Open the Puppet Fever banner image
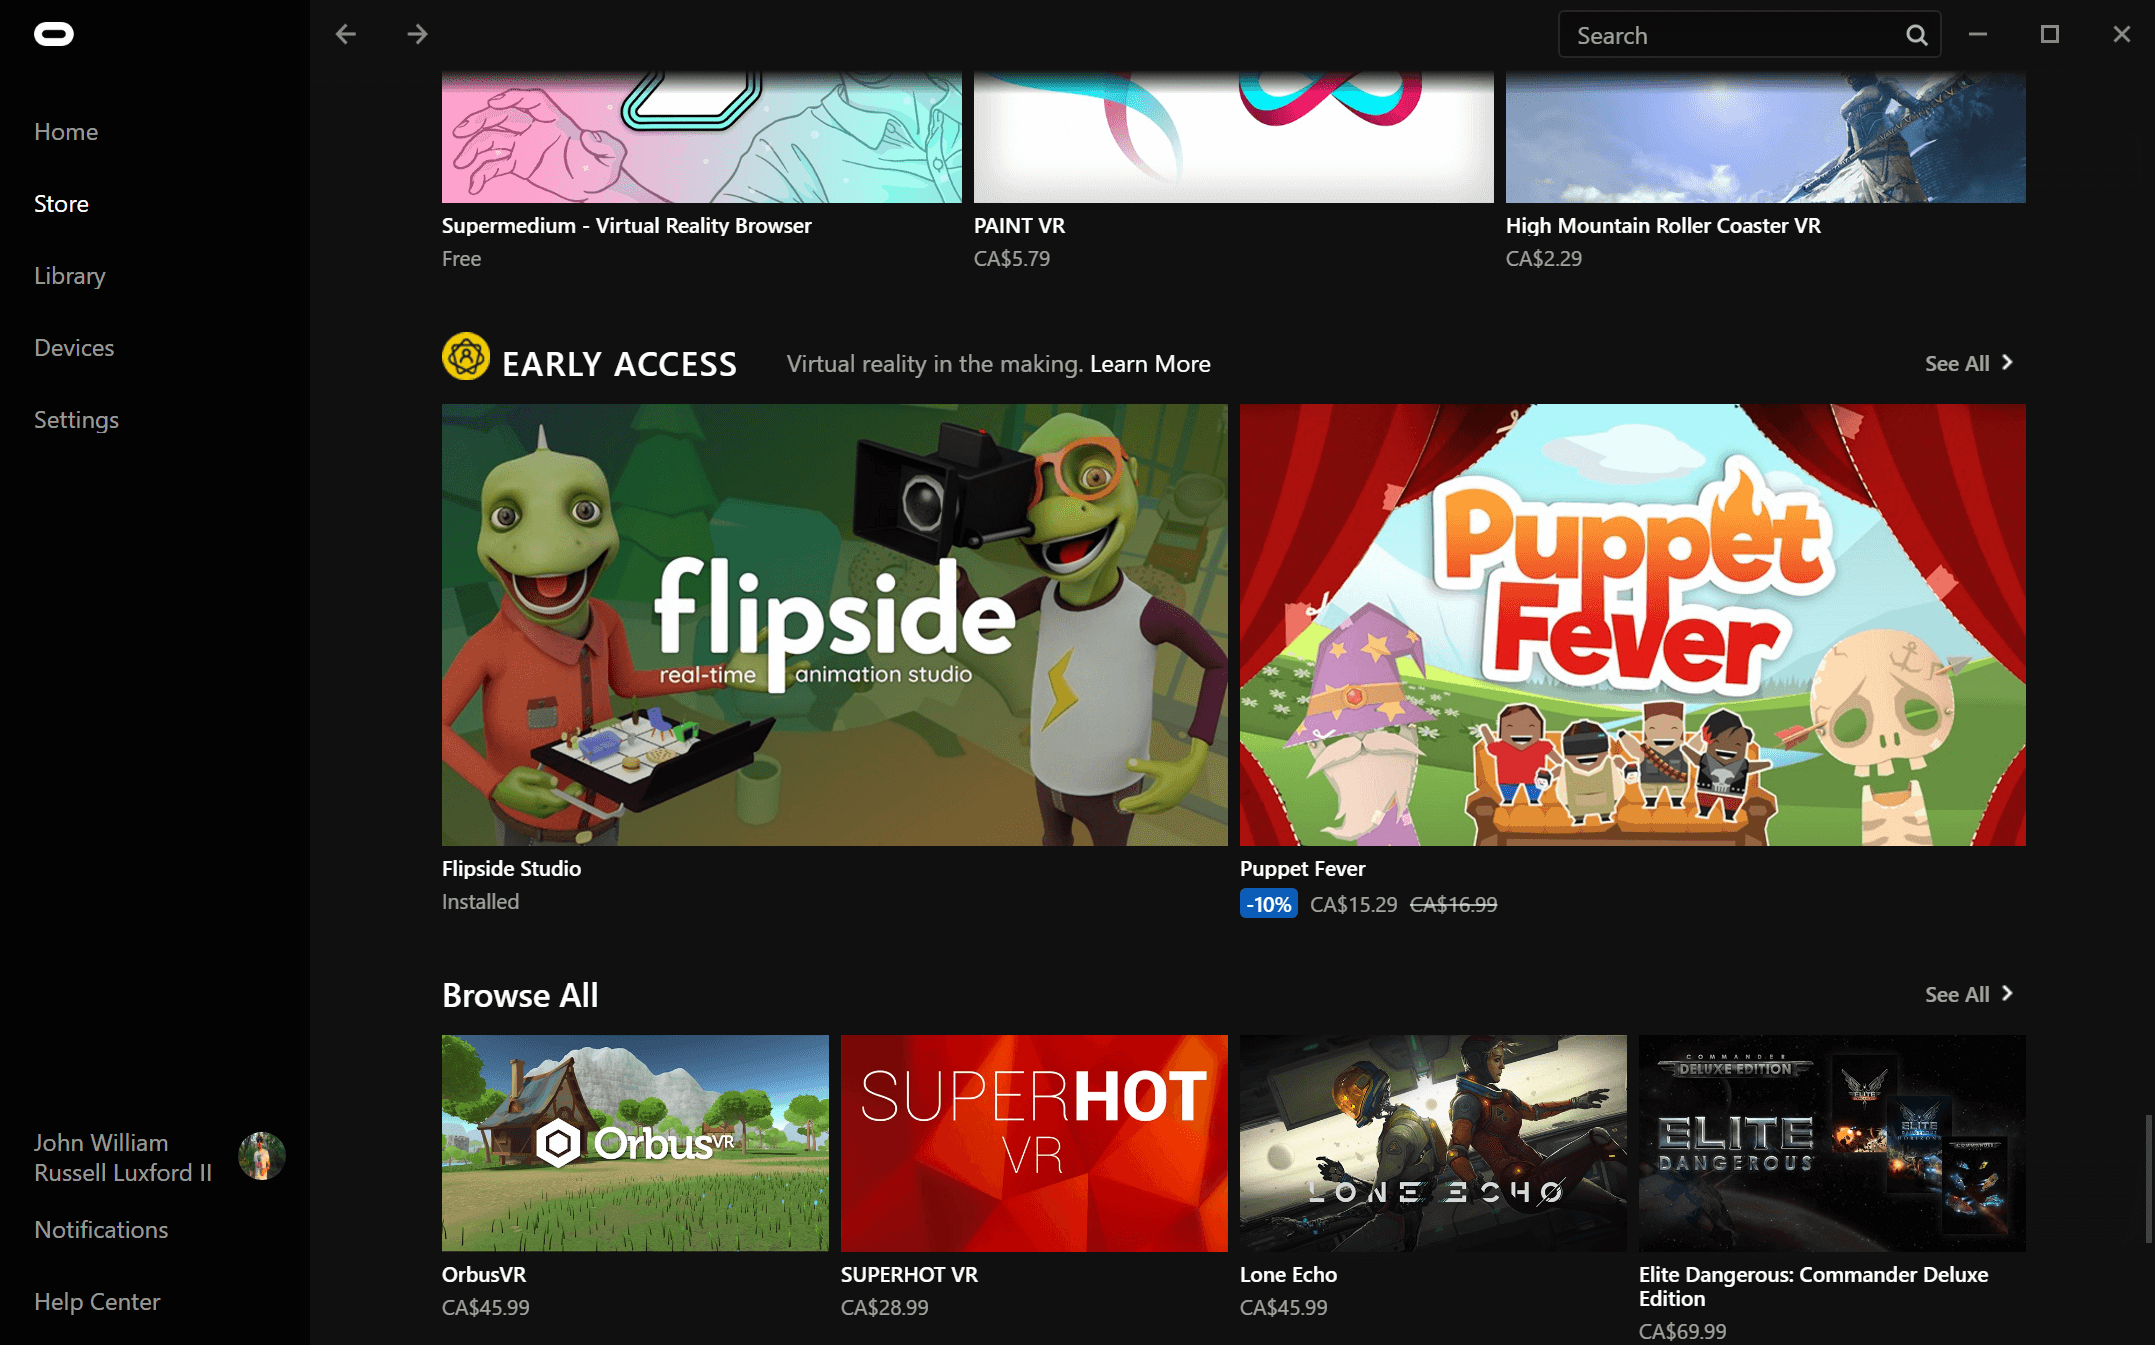This screenshot has width=2155, height=1345. tap(1633, 625)
